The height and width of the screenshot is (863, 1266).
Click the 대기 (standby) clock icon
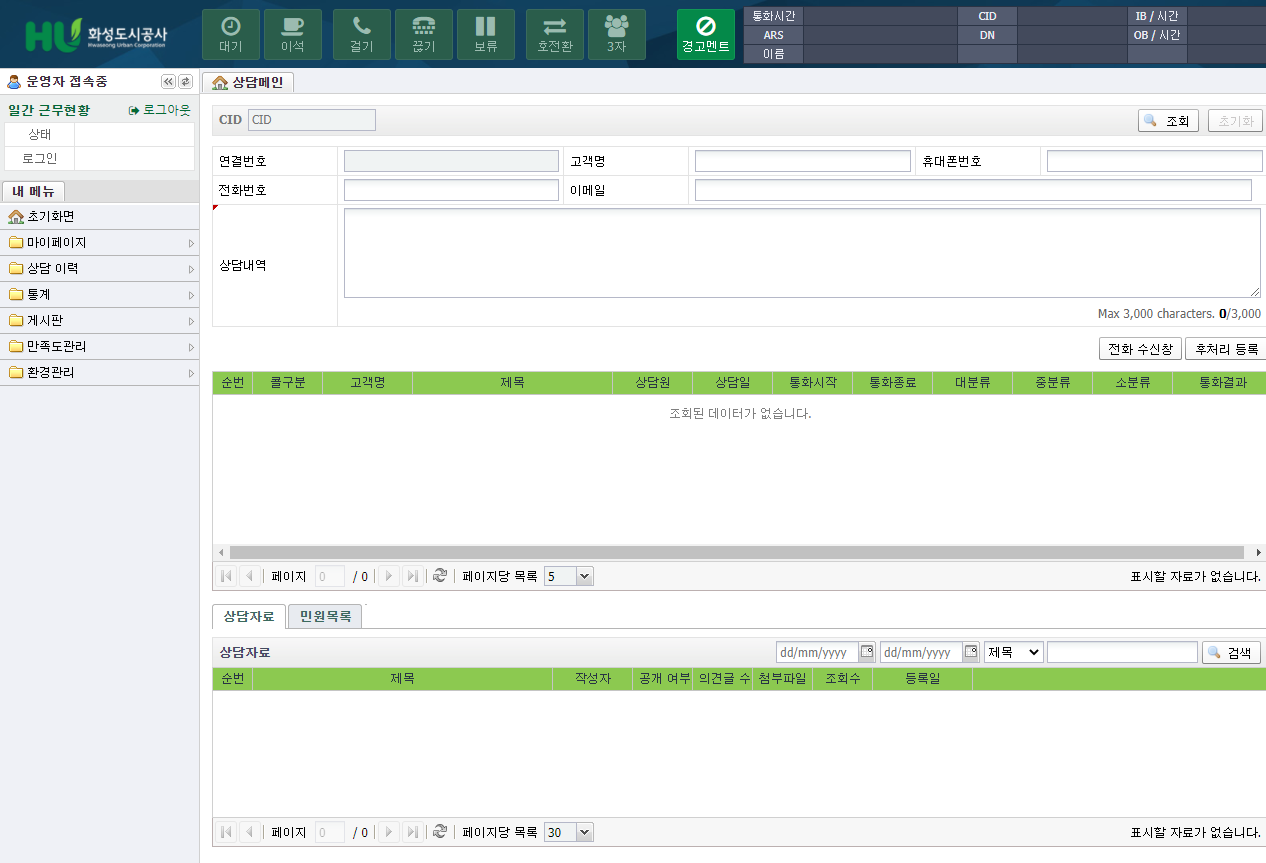230,27
